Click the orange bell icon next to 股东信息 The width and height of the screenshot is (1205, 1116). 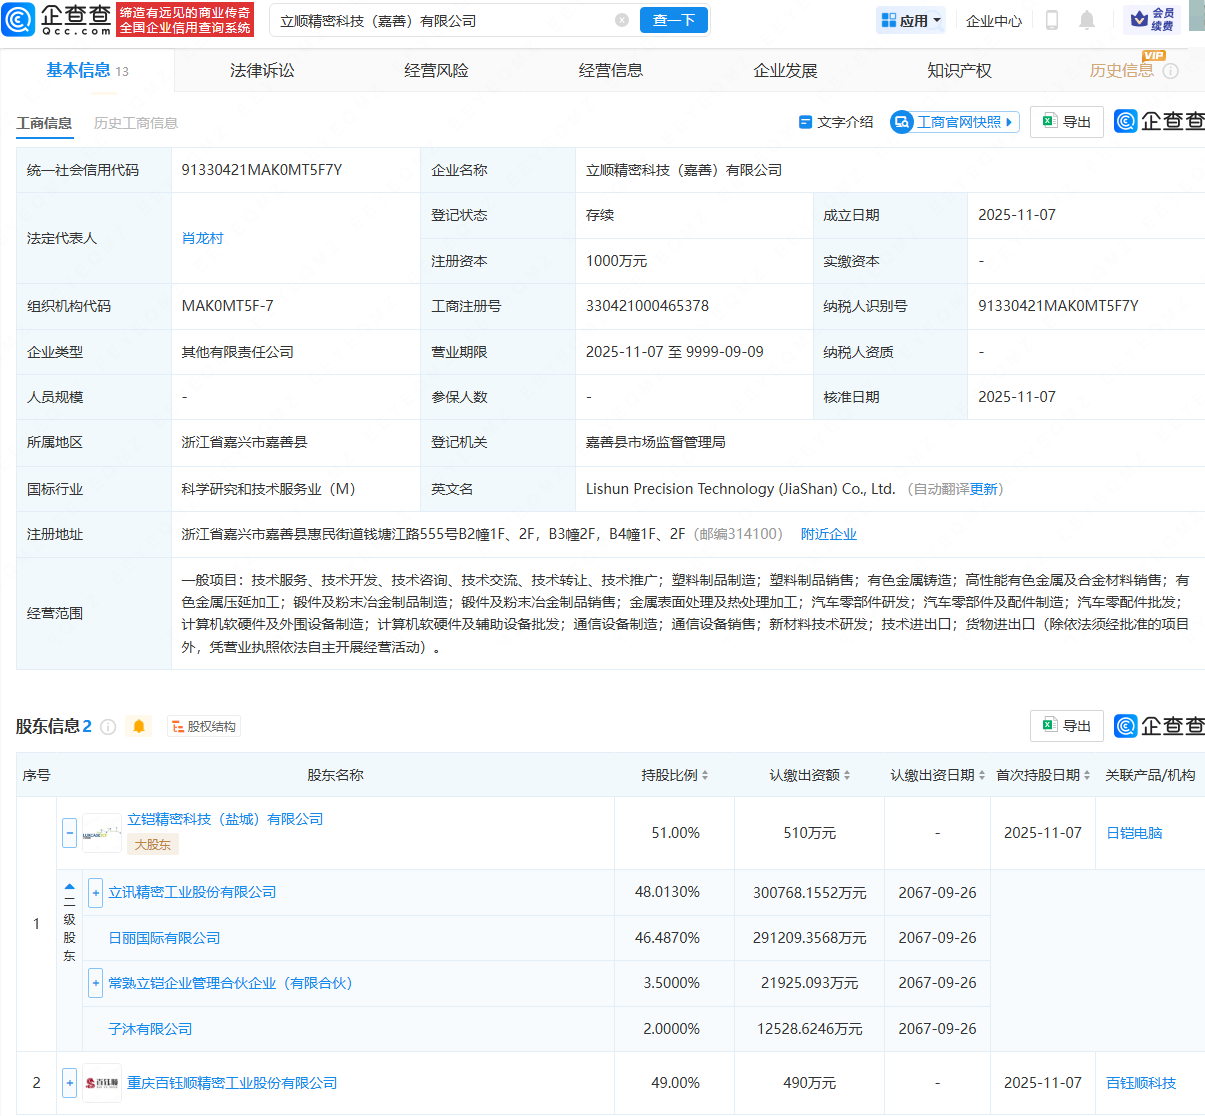click(x=139, y=726)
